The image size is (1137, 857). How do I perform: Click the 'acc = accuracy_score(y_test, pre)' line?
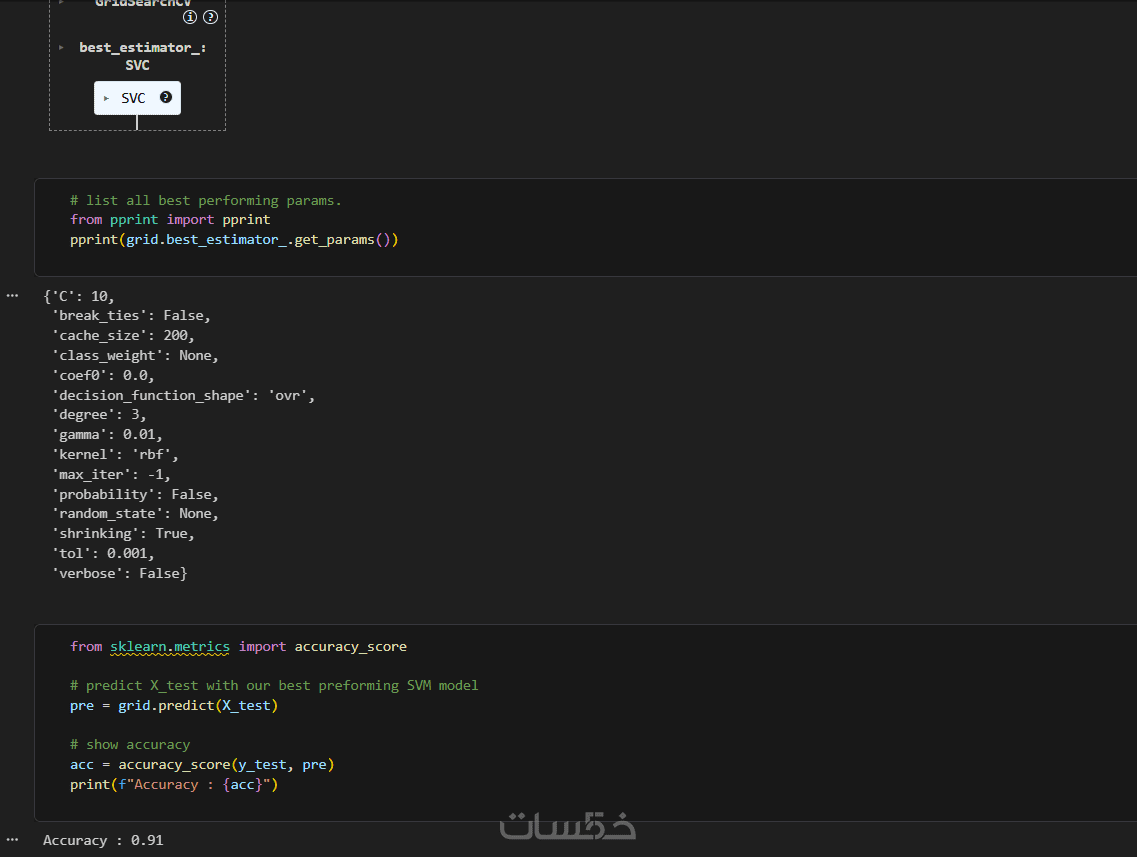coord(202,764)
